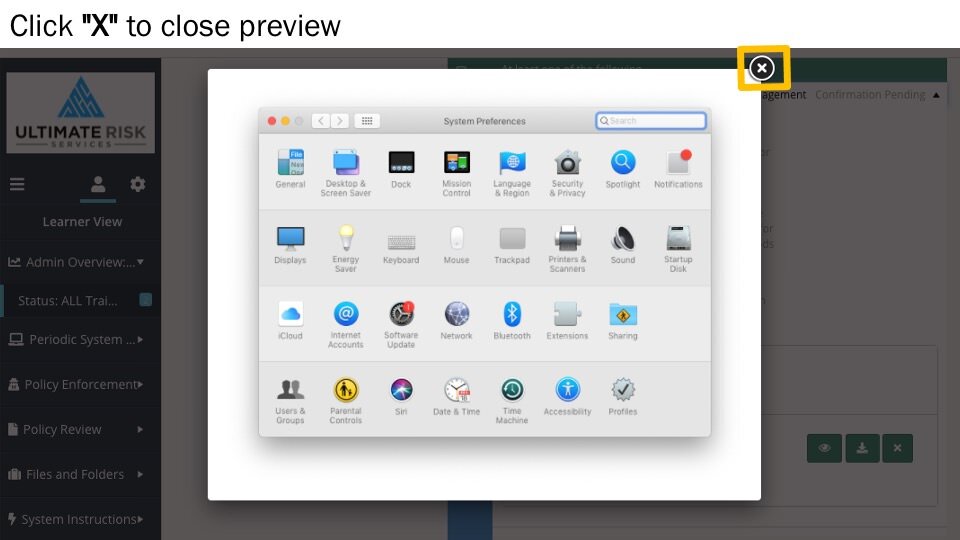Close the preview with the X icon
Image resolution: width=960 pixels, height=540 pixels.
coord(762,68)
